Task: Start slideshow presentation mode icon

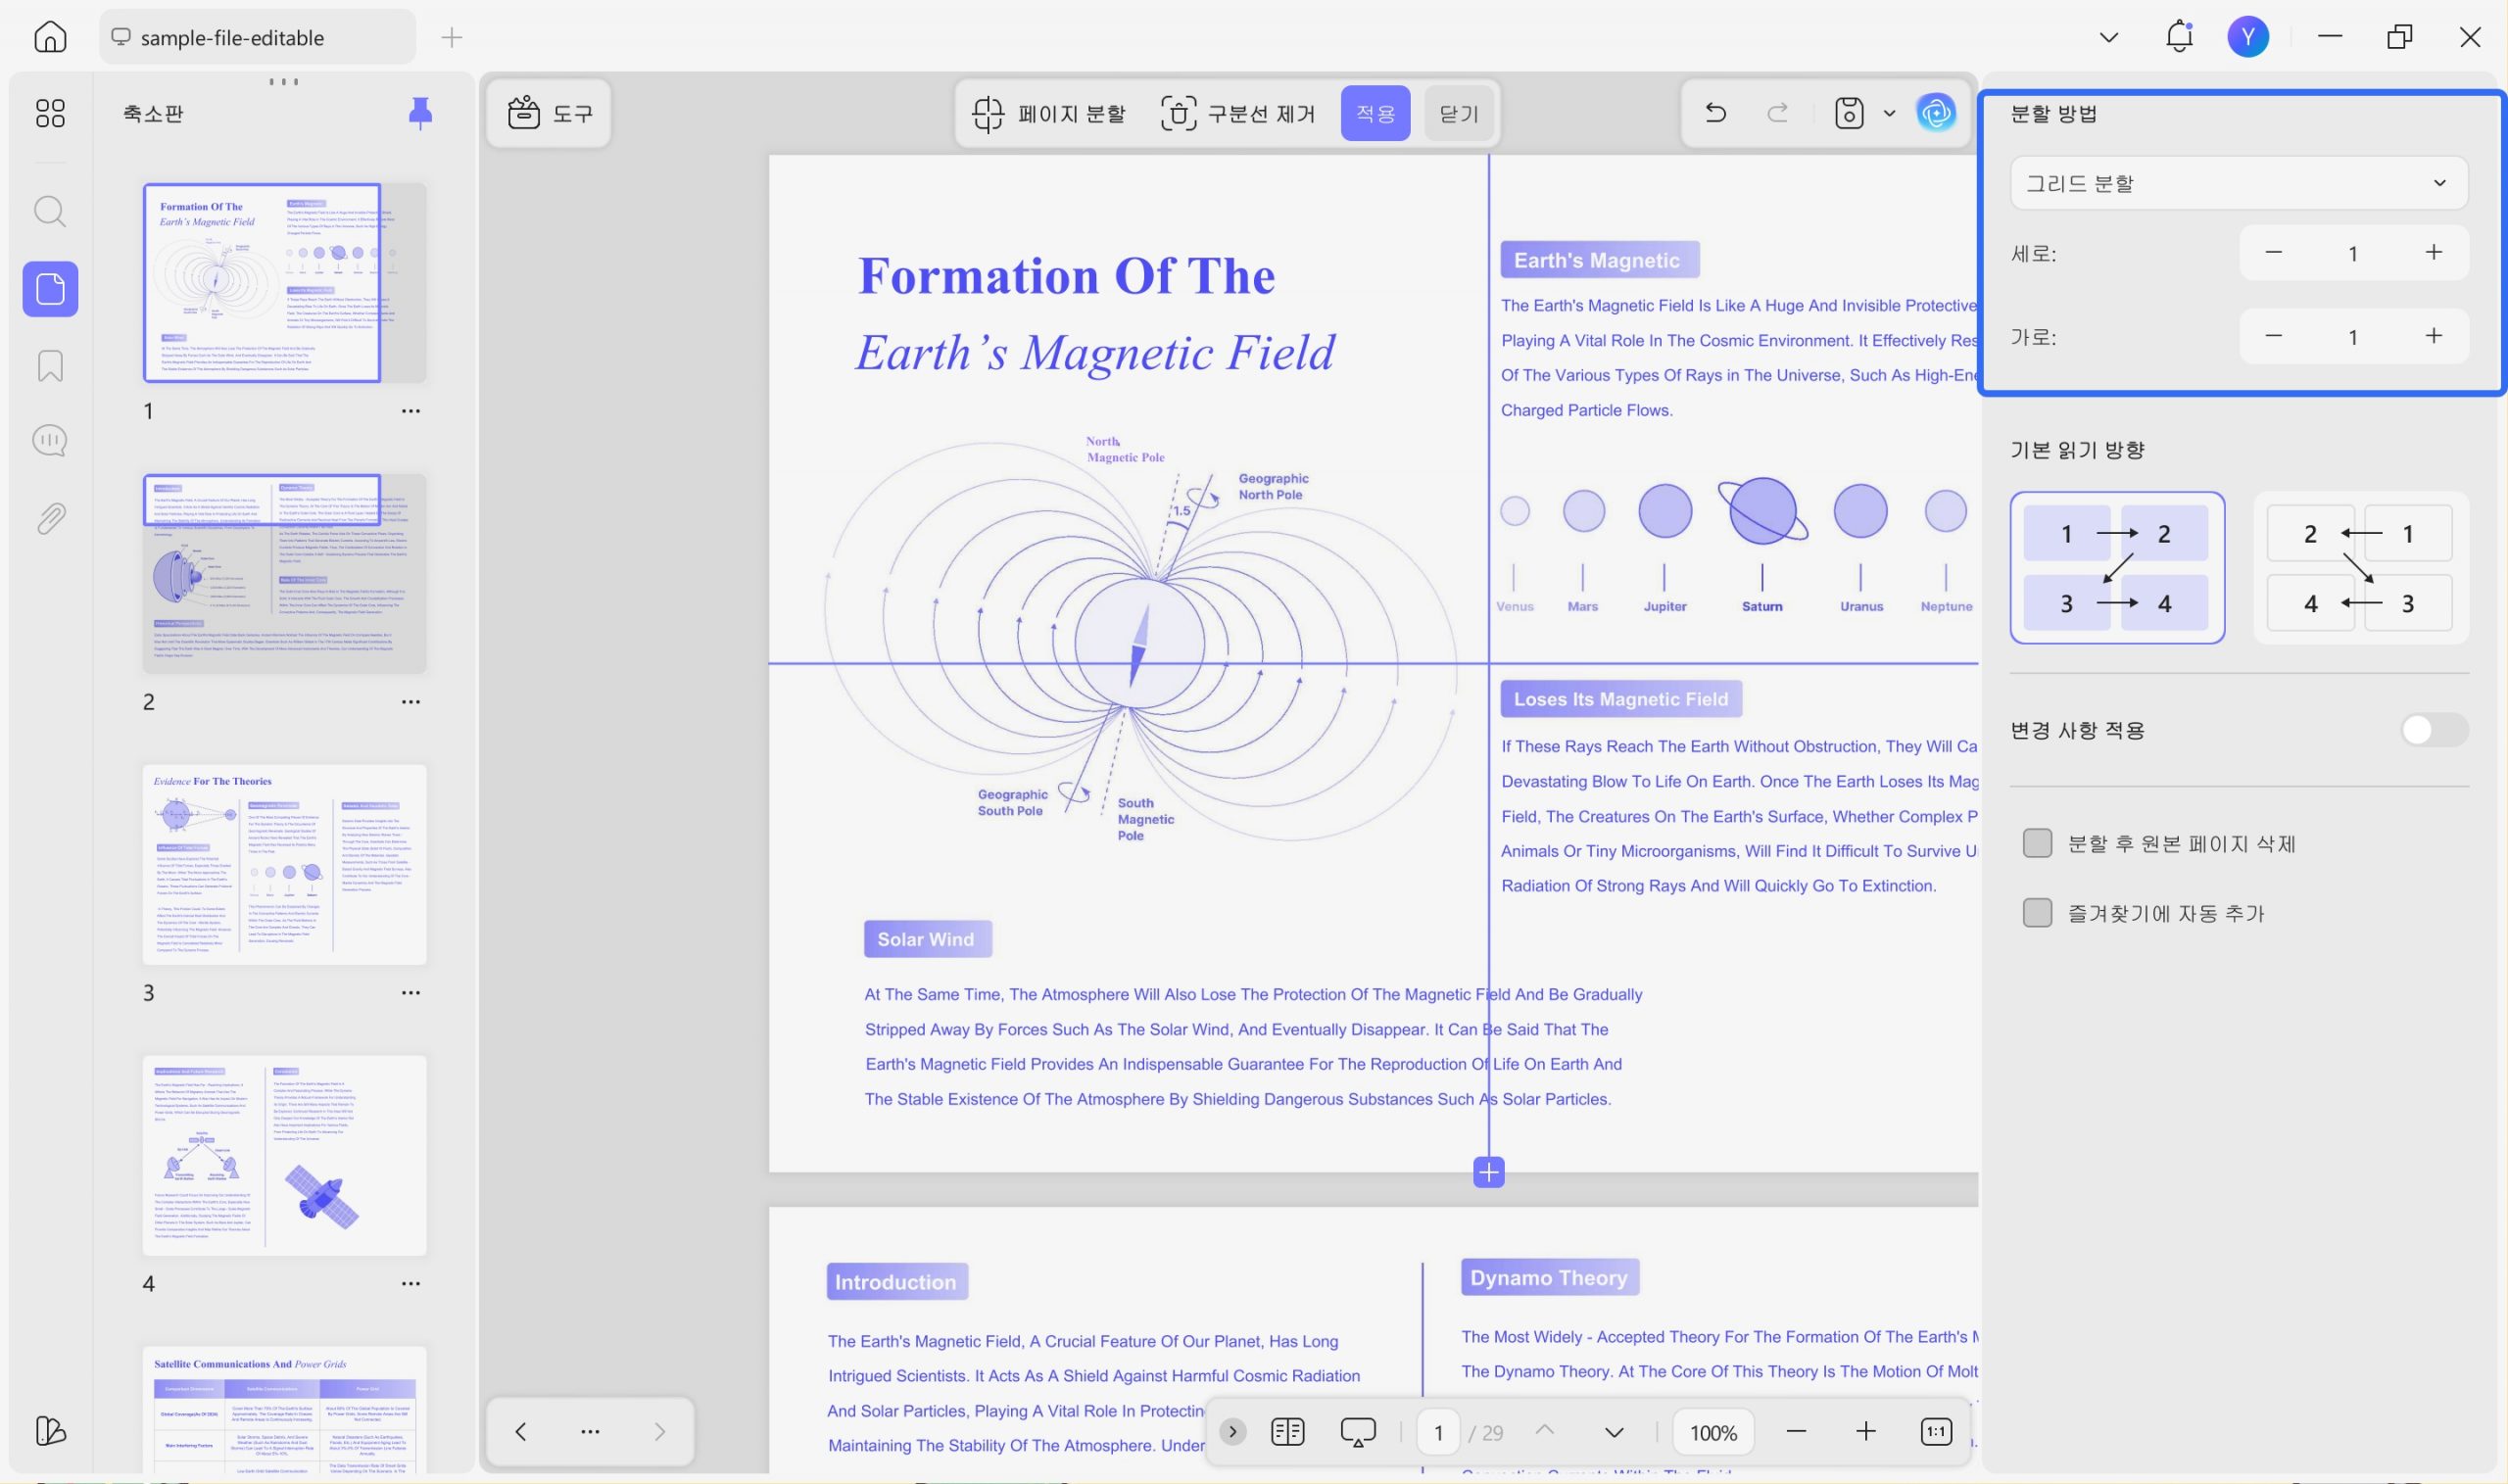Action: pos(1357,1432)
